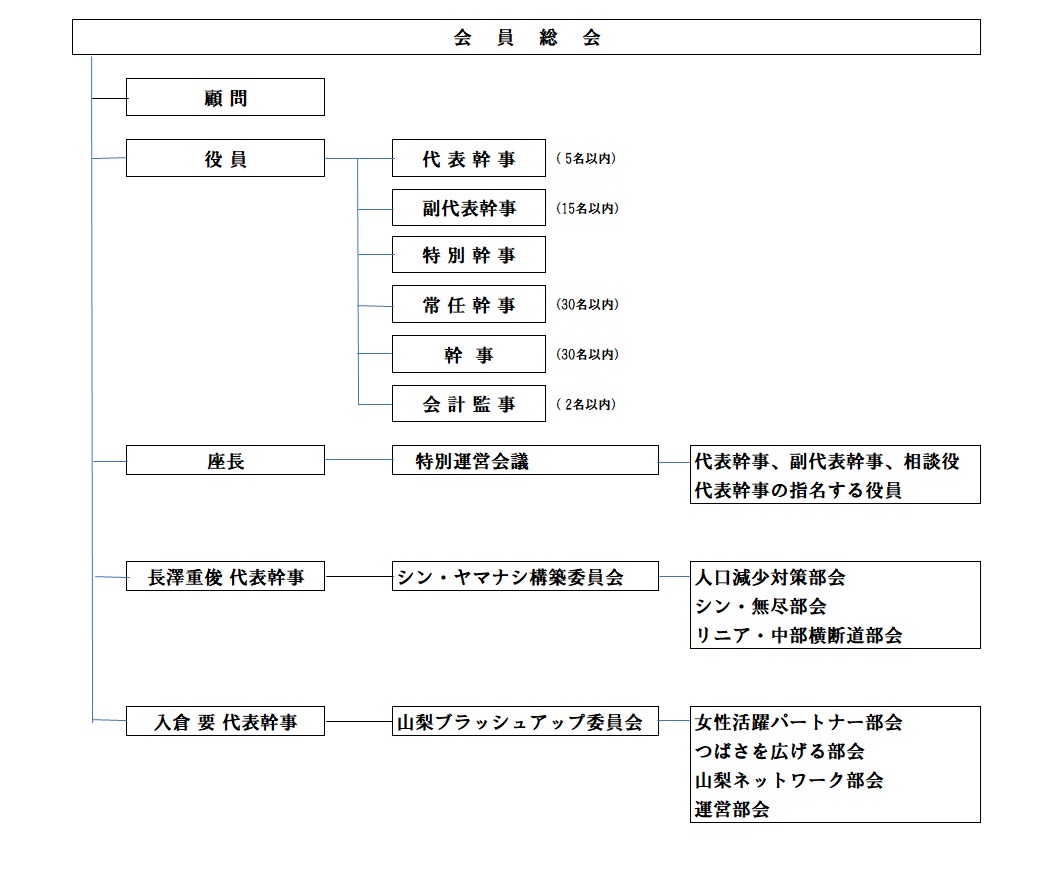Click the 常任幹事 box
This screenshot has height=873, width=1053.
[x=469, y=305]
